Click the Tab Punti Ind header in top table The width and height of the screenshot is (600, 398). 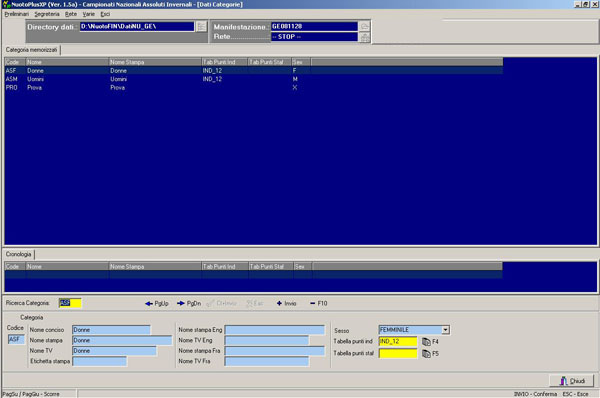coord(225,62)
